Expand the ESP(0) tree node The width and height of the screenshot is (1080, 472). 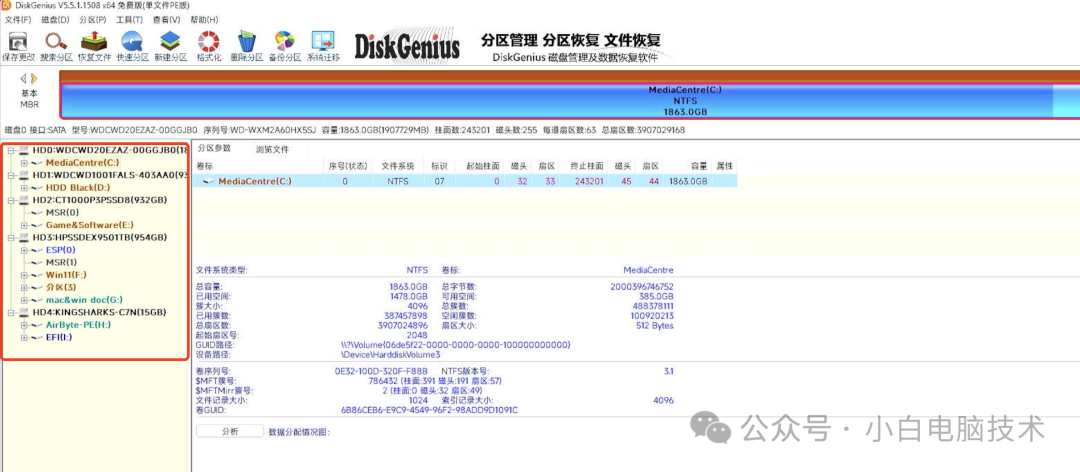(24, 250)
